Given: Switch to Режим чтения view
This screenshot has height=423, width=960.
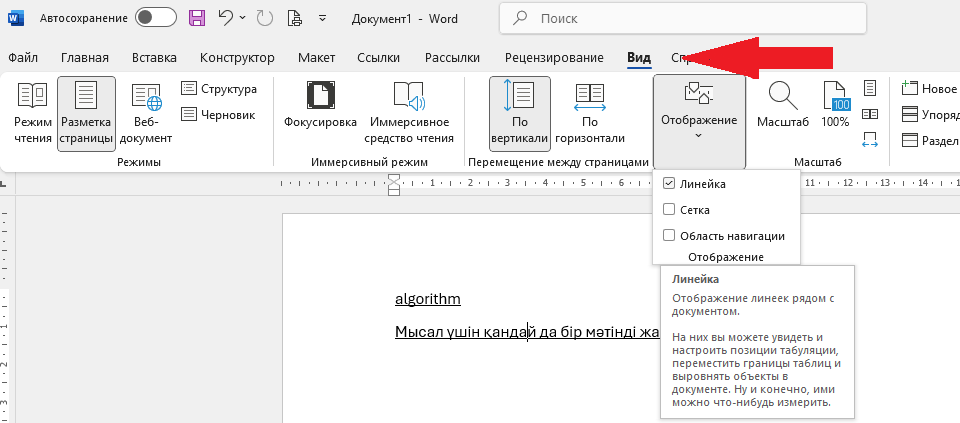Looking at the screenshot, I should [x=32, y=114].
